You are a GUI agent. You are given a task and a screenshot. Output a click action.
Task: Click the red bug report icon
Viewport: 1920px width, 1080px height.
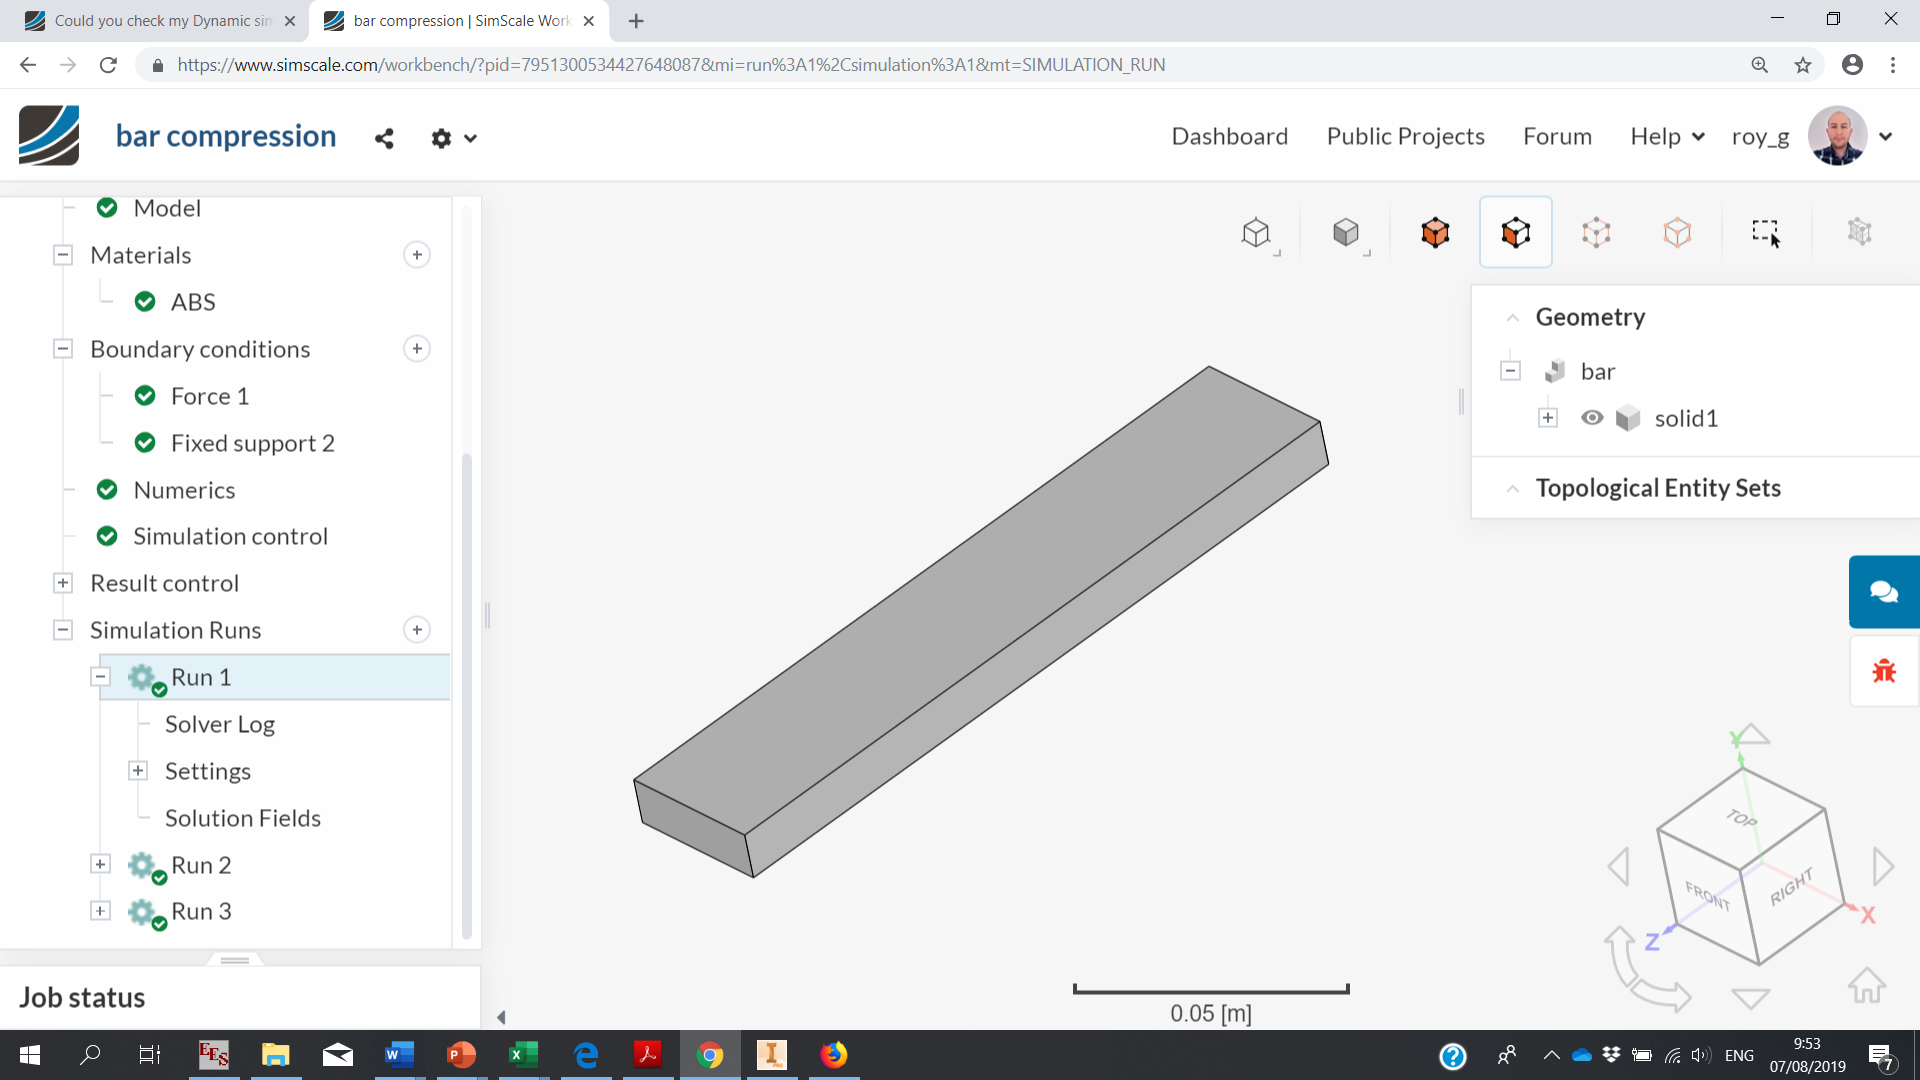1883,671
